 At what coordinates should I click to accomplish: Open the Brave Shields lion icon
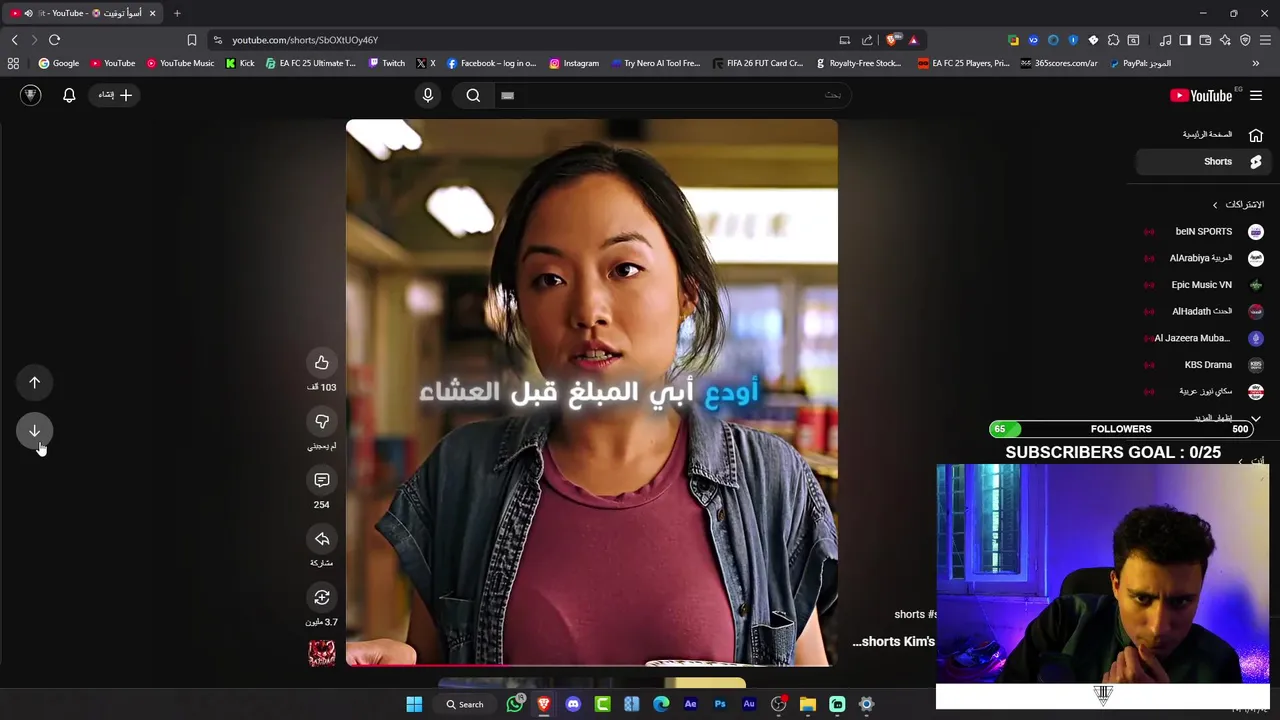(x=892, y=40)
